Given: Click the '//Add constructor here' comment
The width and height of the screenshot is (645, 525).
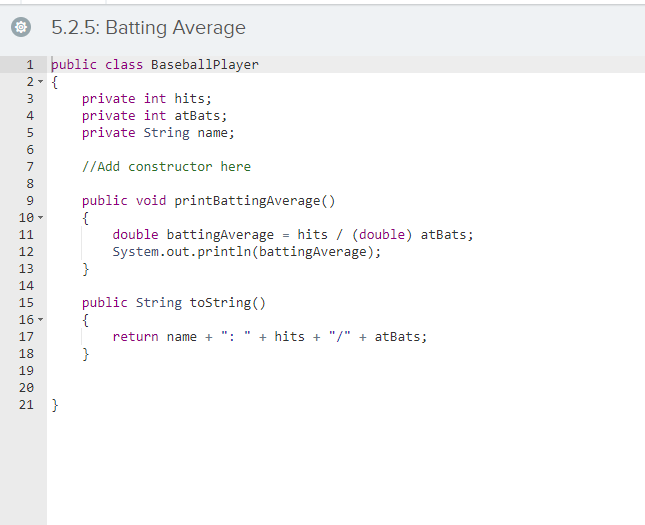Looking at the screenshot, I should pos(166,167).
